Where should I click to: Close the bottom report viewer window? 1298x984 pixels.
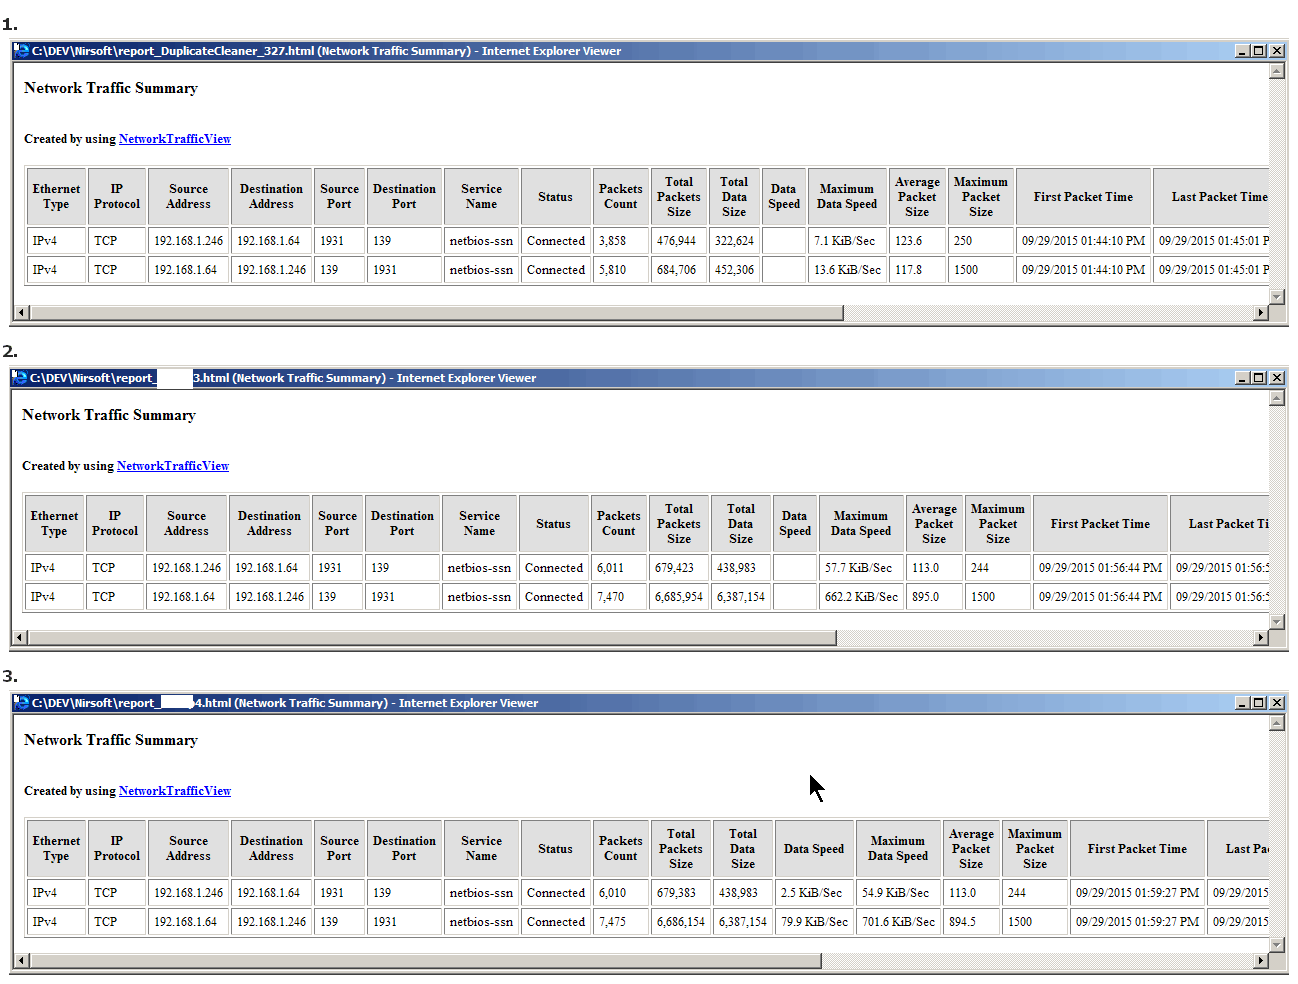tap(1276, 703)
